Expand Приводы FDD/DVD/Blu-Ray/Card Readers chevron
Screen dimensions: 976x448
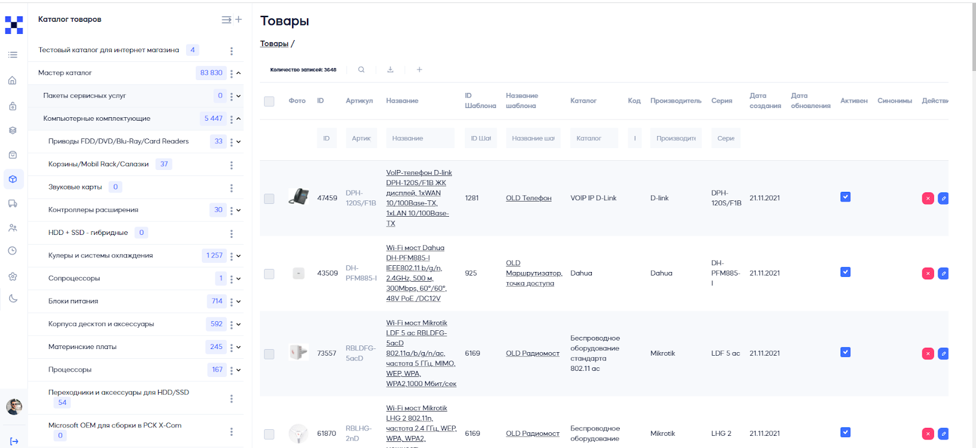coord(239,142)
